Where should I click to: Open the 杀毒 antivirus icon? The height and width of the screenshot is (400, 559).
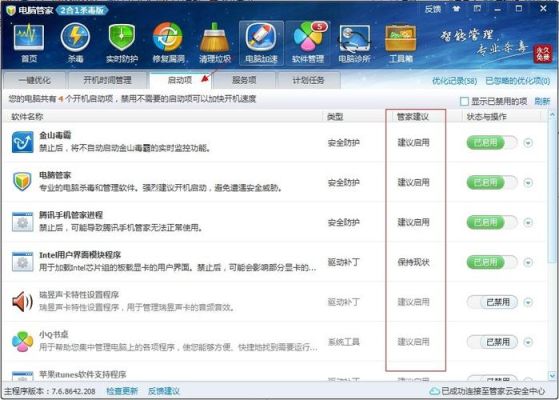click(x=75, y=43)
